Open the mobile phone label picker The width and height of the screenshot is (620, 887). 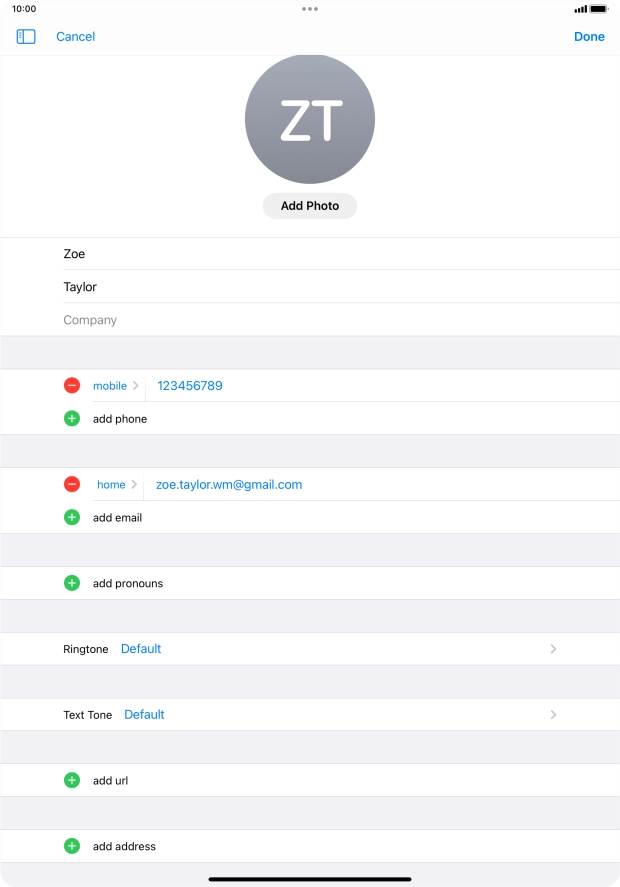point(115,386)
